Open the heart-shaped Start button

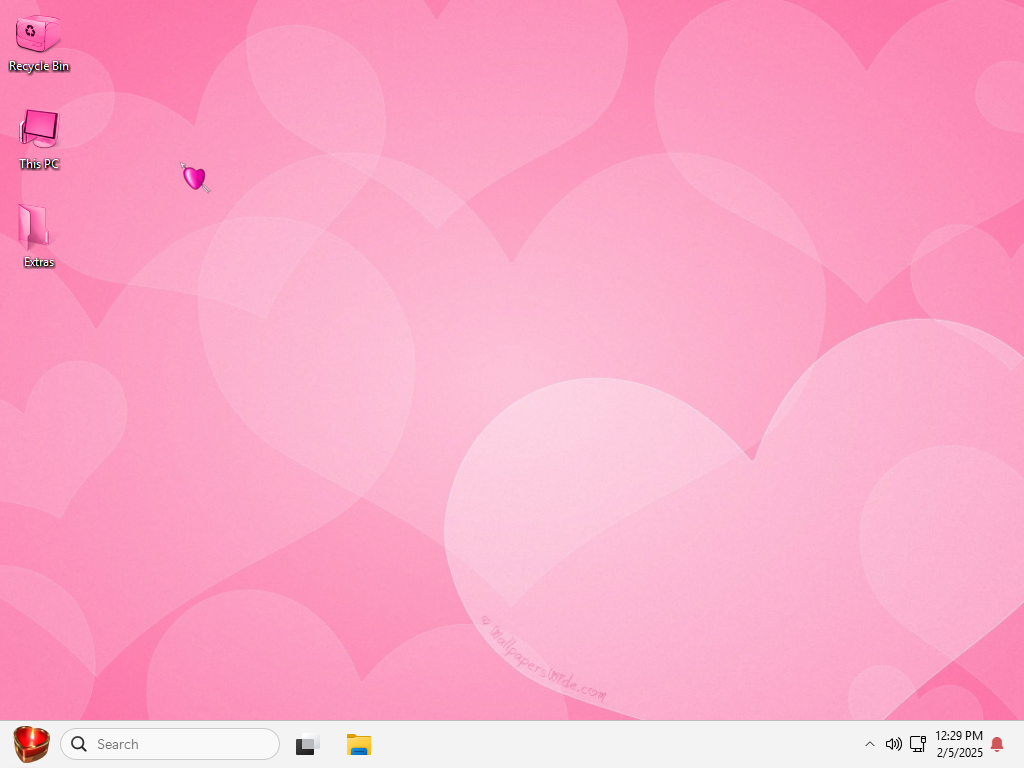pos(31,744)
